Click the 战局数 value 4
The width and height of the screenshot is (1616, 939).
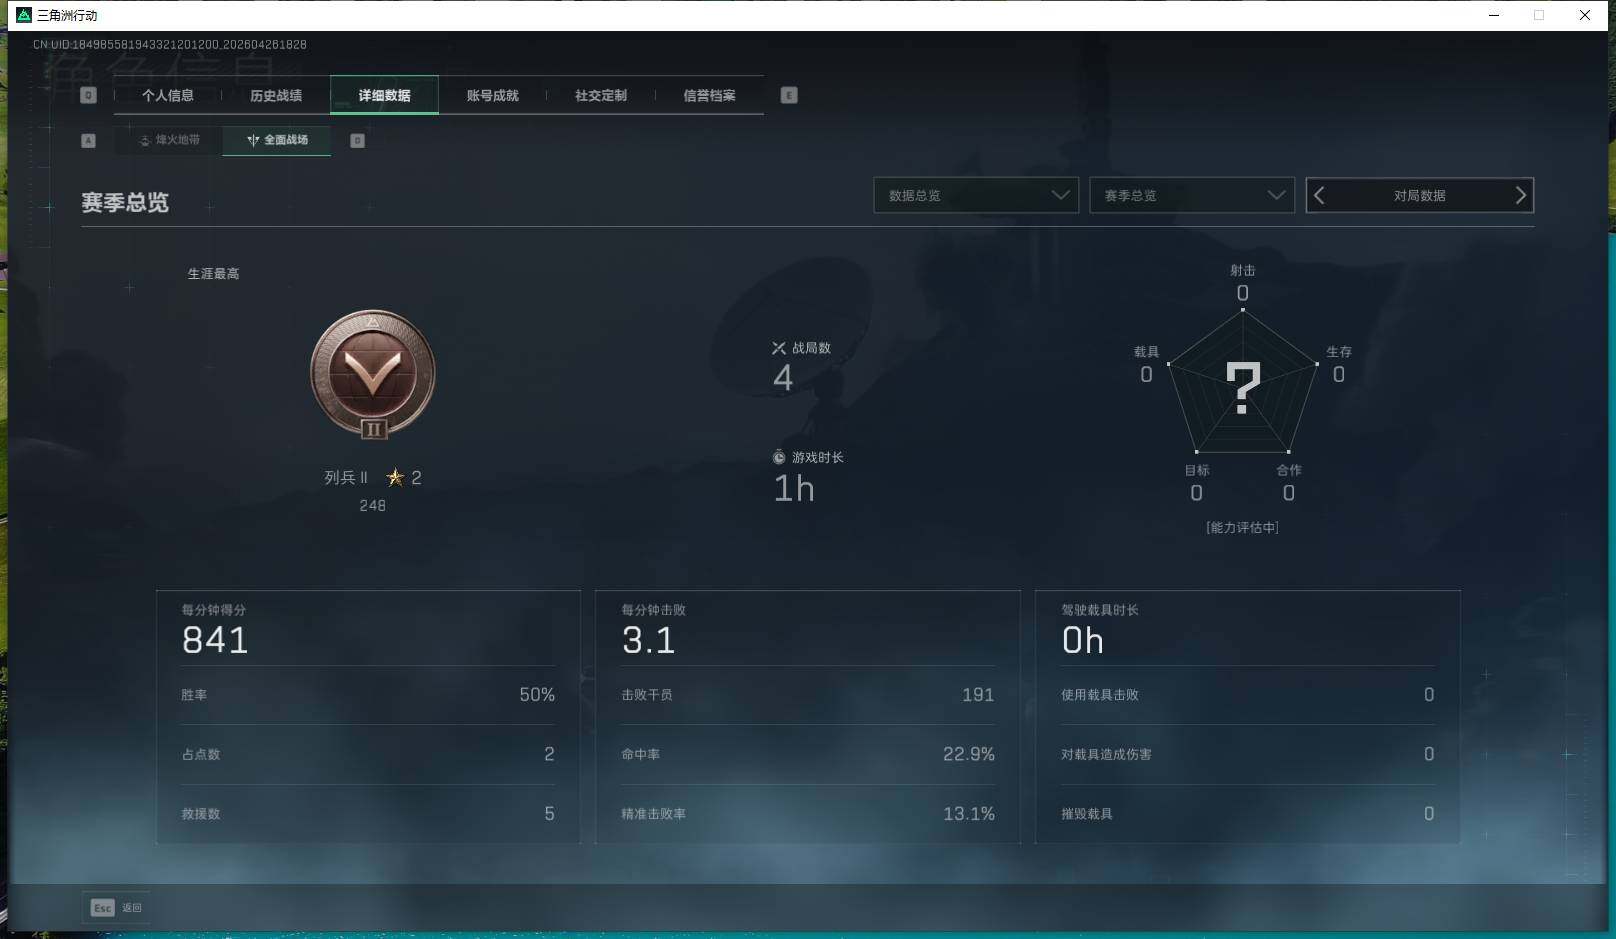pyautogui.click(x=783, y=378)
